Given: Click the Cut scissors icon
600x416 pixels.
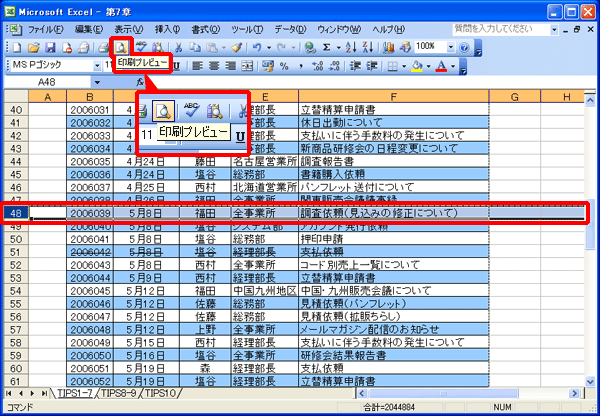Looking at the screenshot, I should pyautogui.click(x=178, y=47).
